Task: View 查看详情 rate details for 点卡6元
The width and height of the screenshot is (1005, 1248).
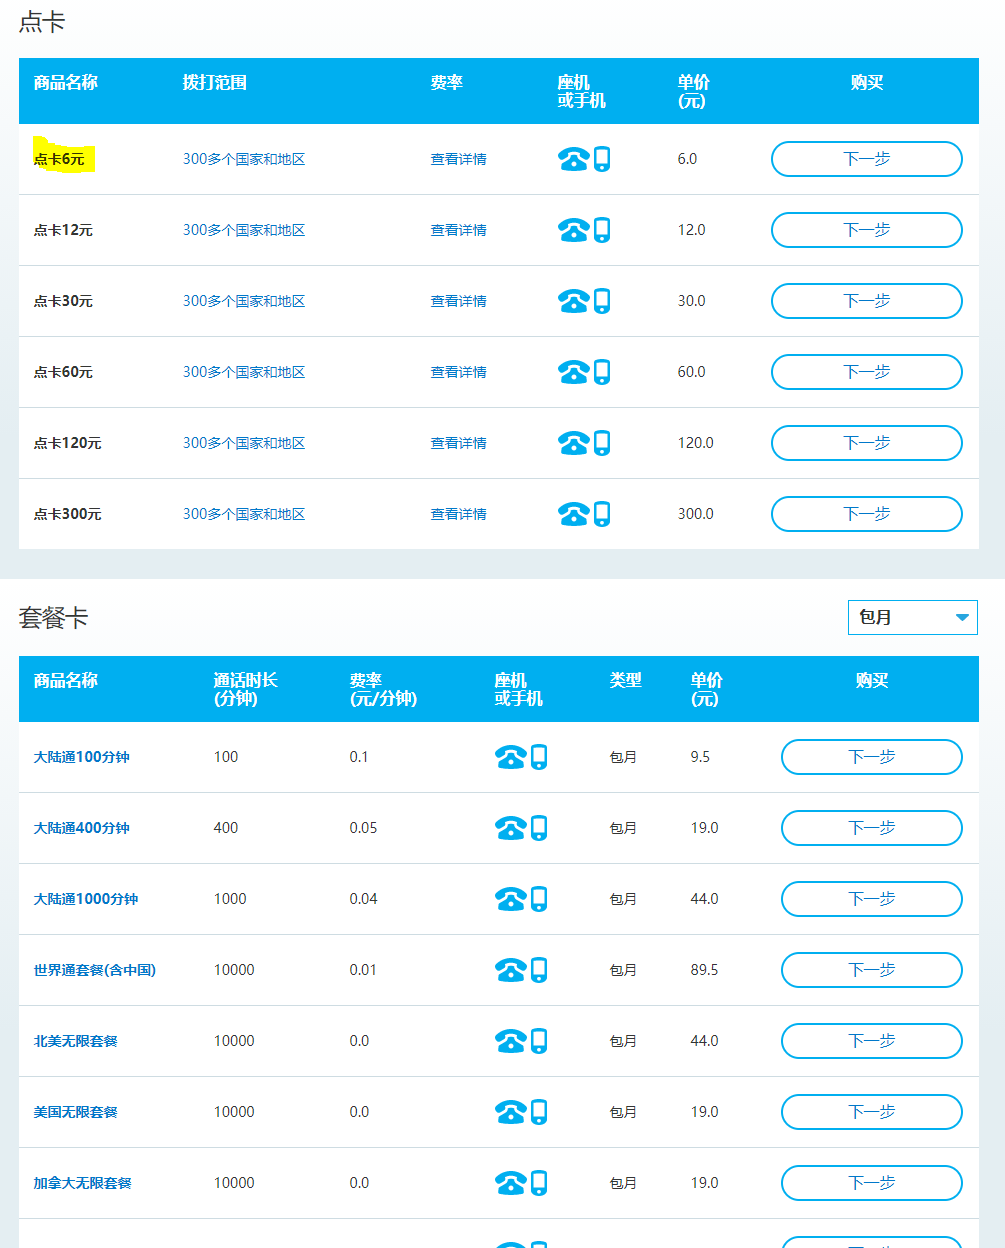Action: coord(458,159)
